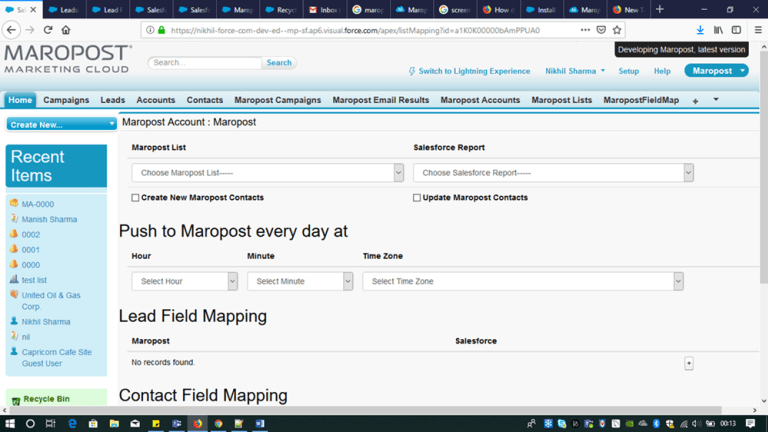Image resolution: width=768 pixels, height=432 pixels.
Task: Open the MaropostFieldMap tab
Action: (641, 100)
